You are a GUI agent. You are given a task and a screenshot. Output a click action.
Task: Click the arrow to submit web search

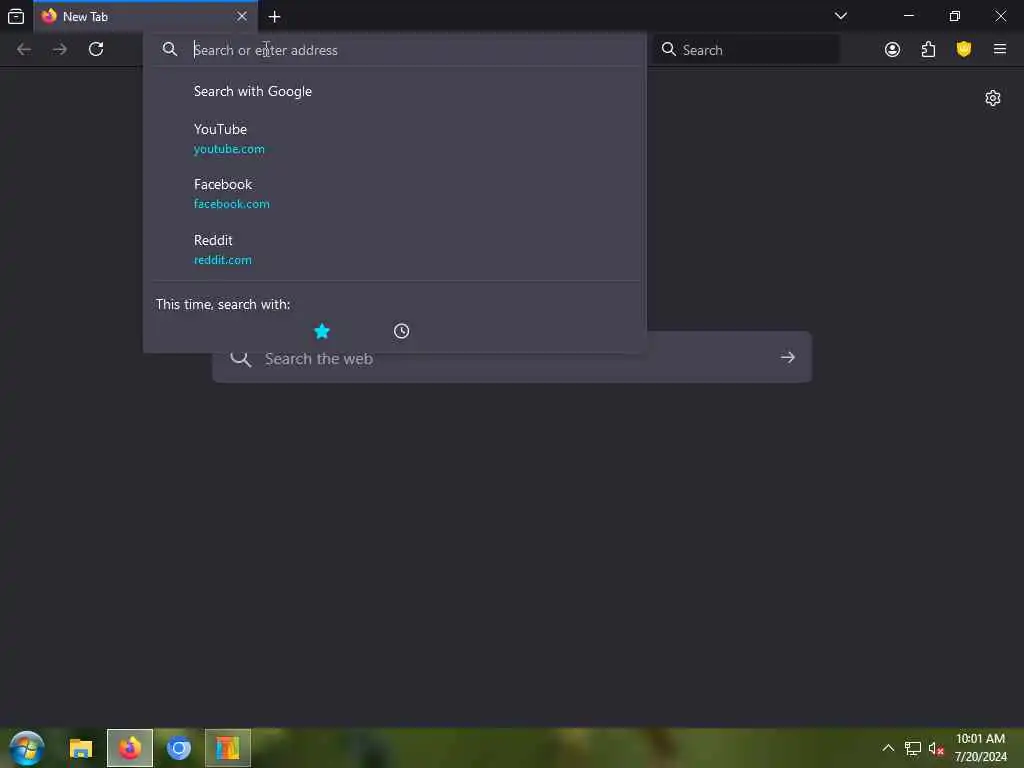[788, 357]
